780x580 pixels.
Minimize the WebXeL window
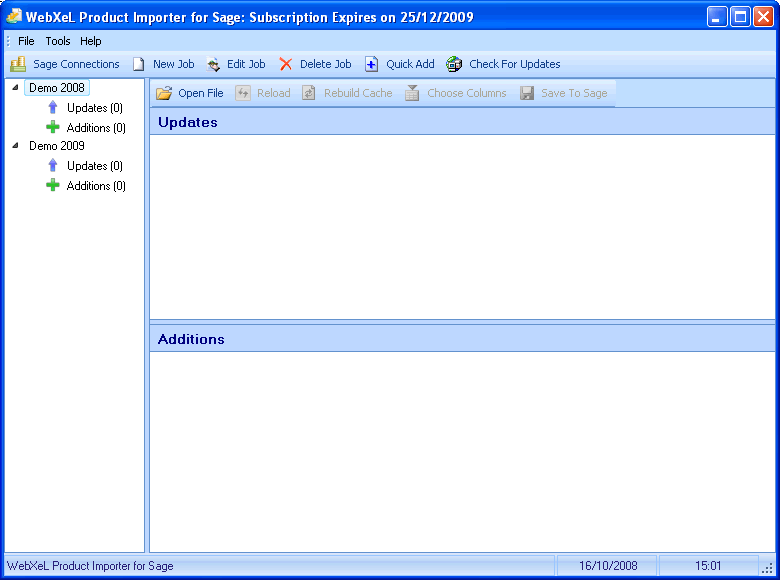tap(716, 17)
